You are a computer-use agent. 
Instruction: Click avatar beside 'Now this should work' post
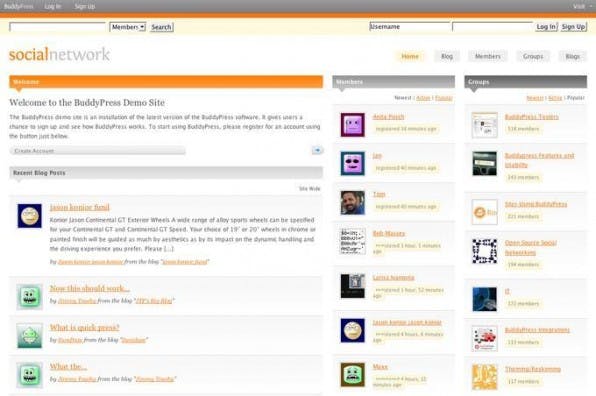pos(30,296)
